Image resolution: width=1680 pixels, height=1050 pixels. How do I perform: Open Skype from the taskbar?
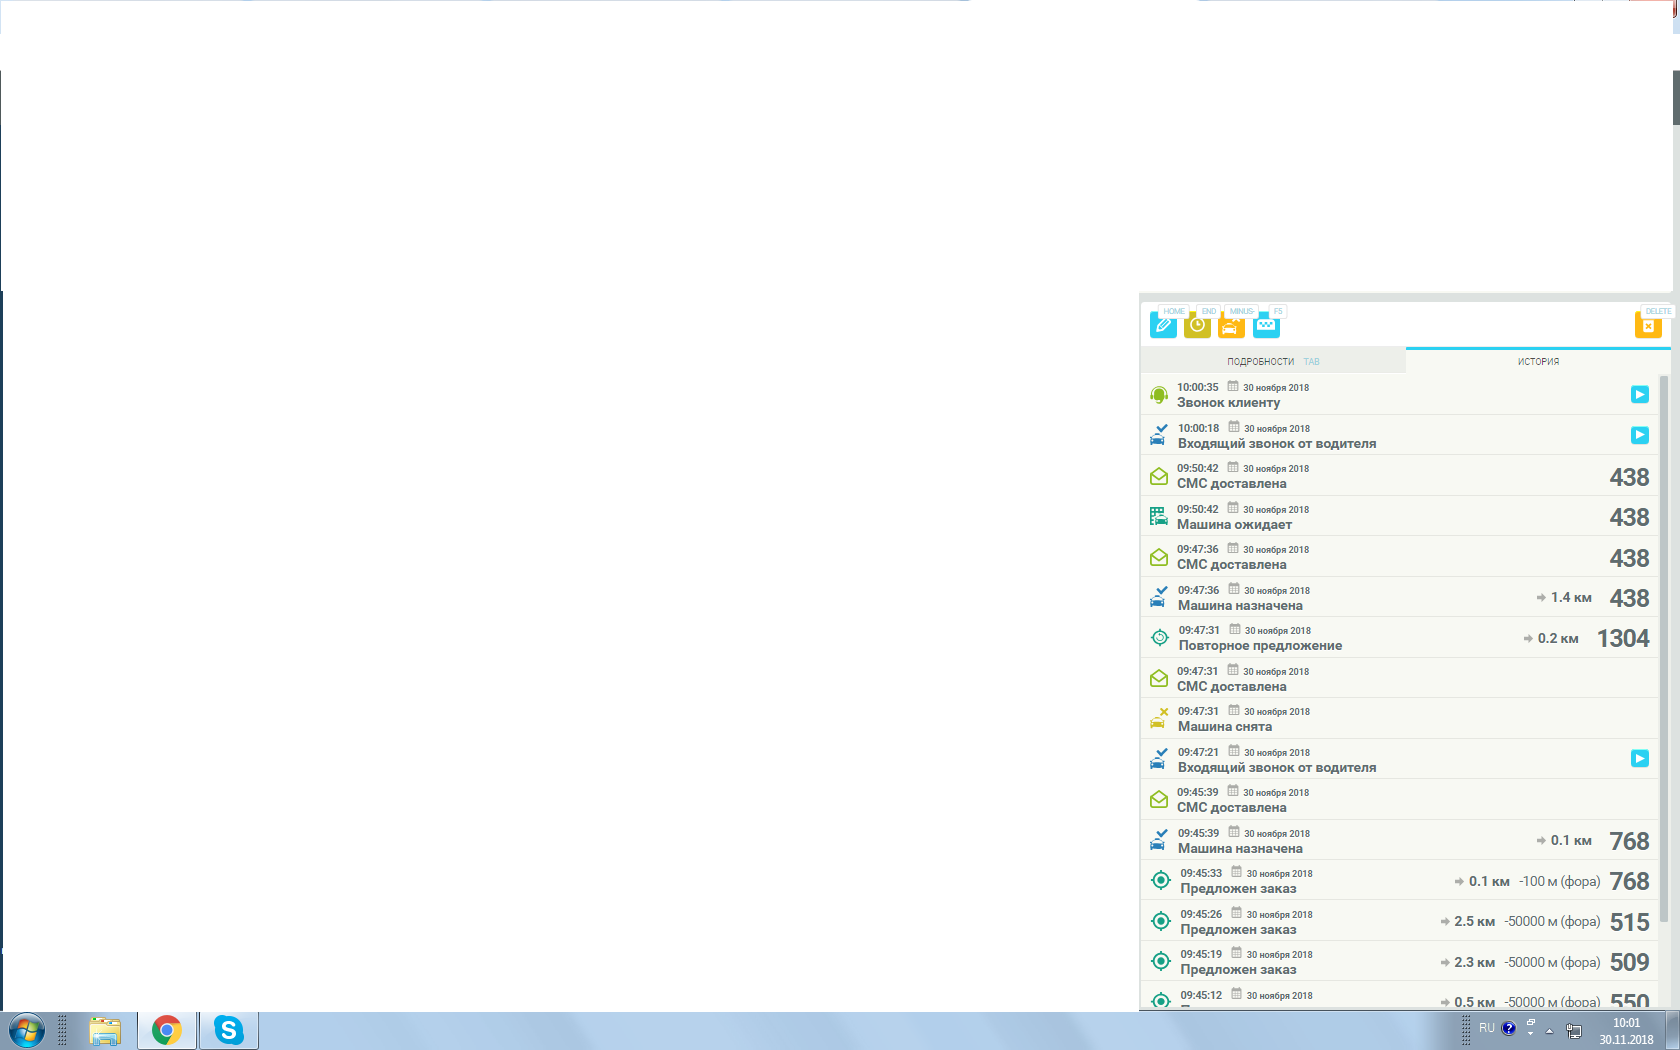tap(229, 1030)
